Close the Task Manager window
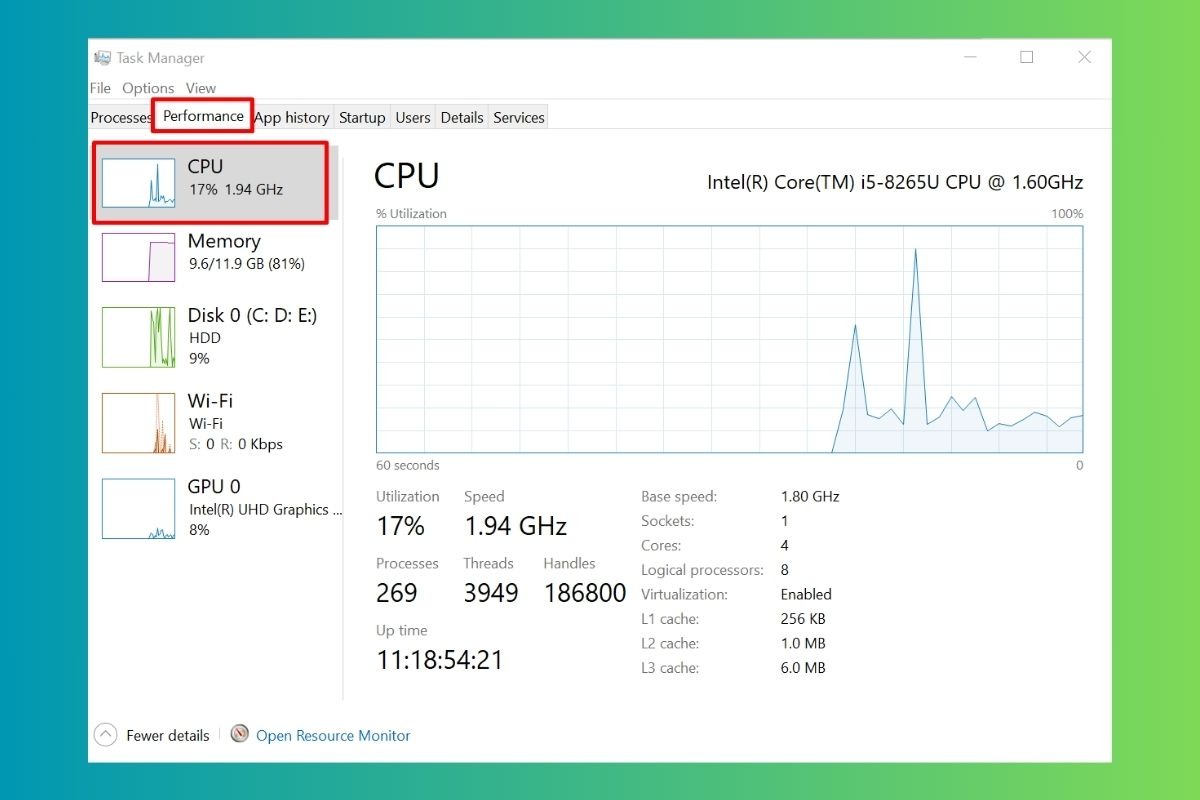Image resolution: width=1200 pixels, height=800 pixels. pos(1084,58)
